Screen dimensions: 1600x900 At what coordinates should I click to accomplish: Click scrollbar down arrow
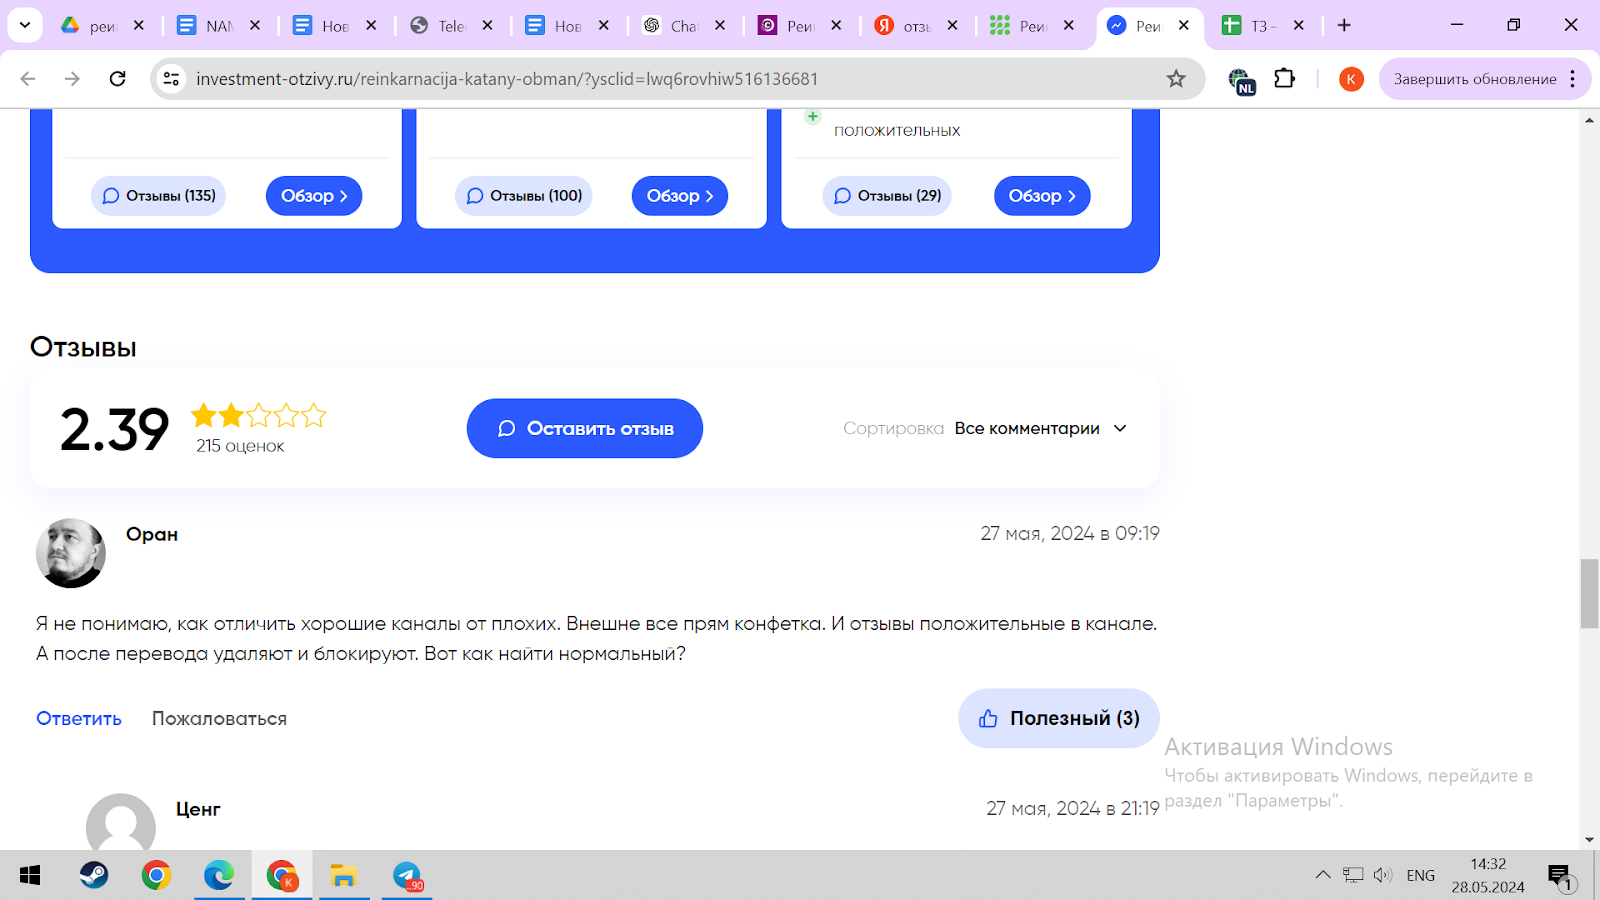(1589, 840)
